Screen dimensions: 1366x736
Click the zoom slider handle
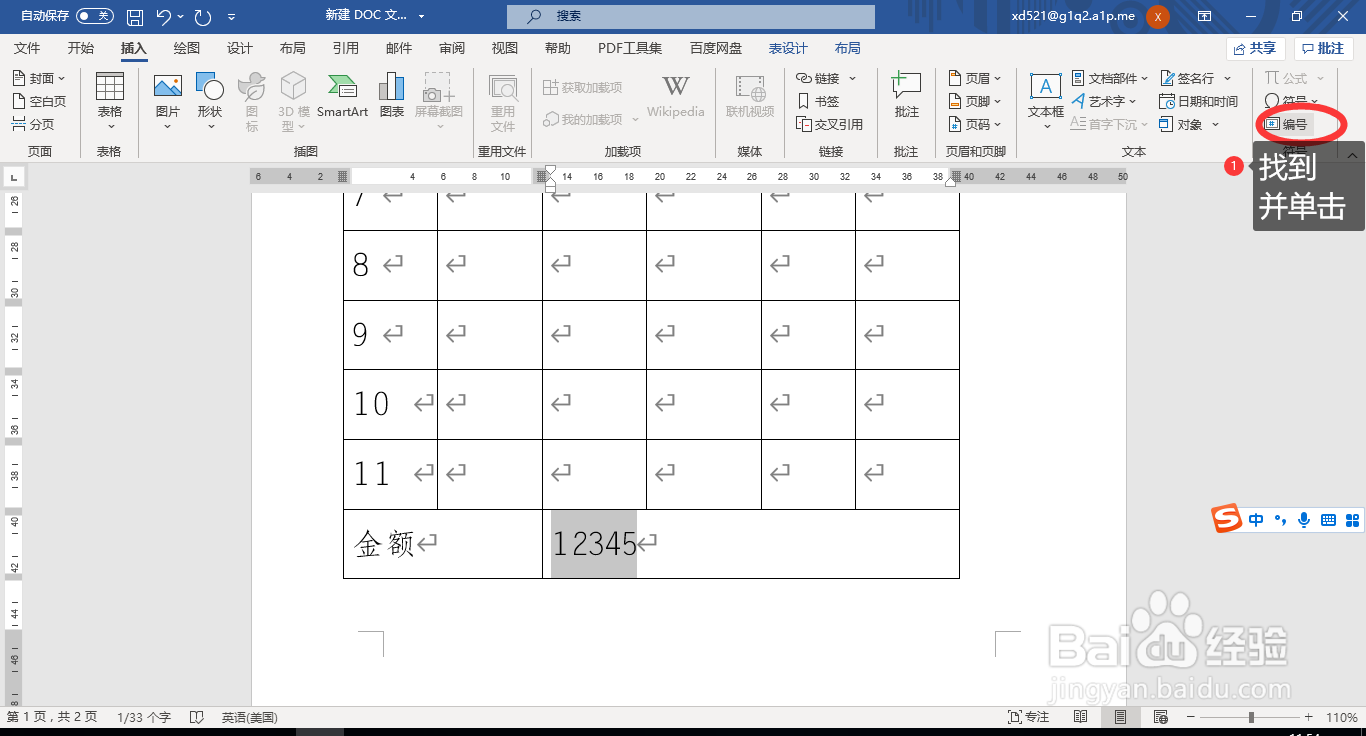1251,717
